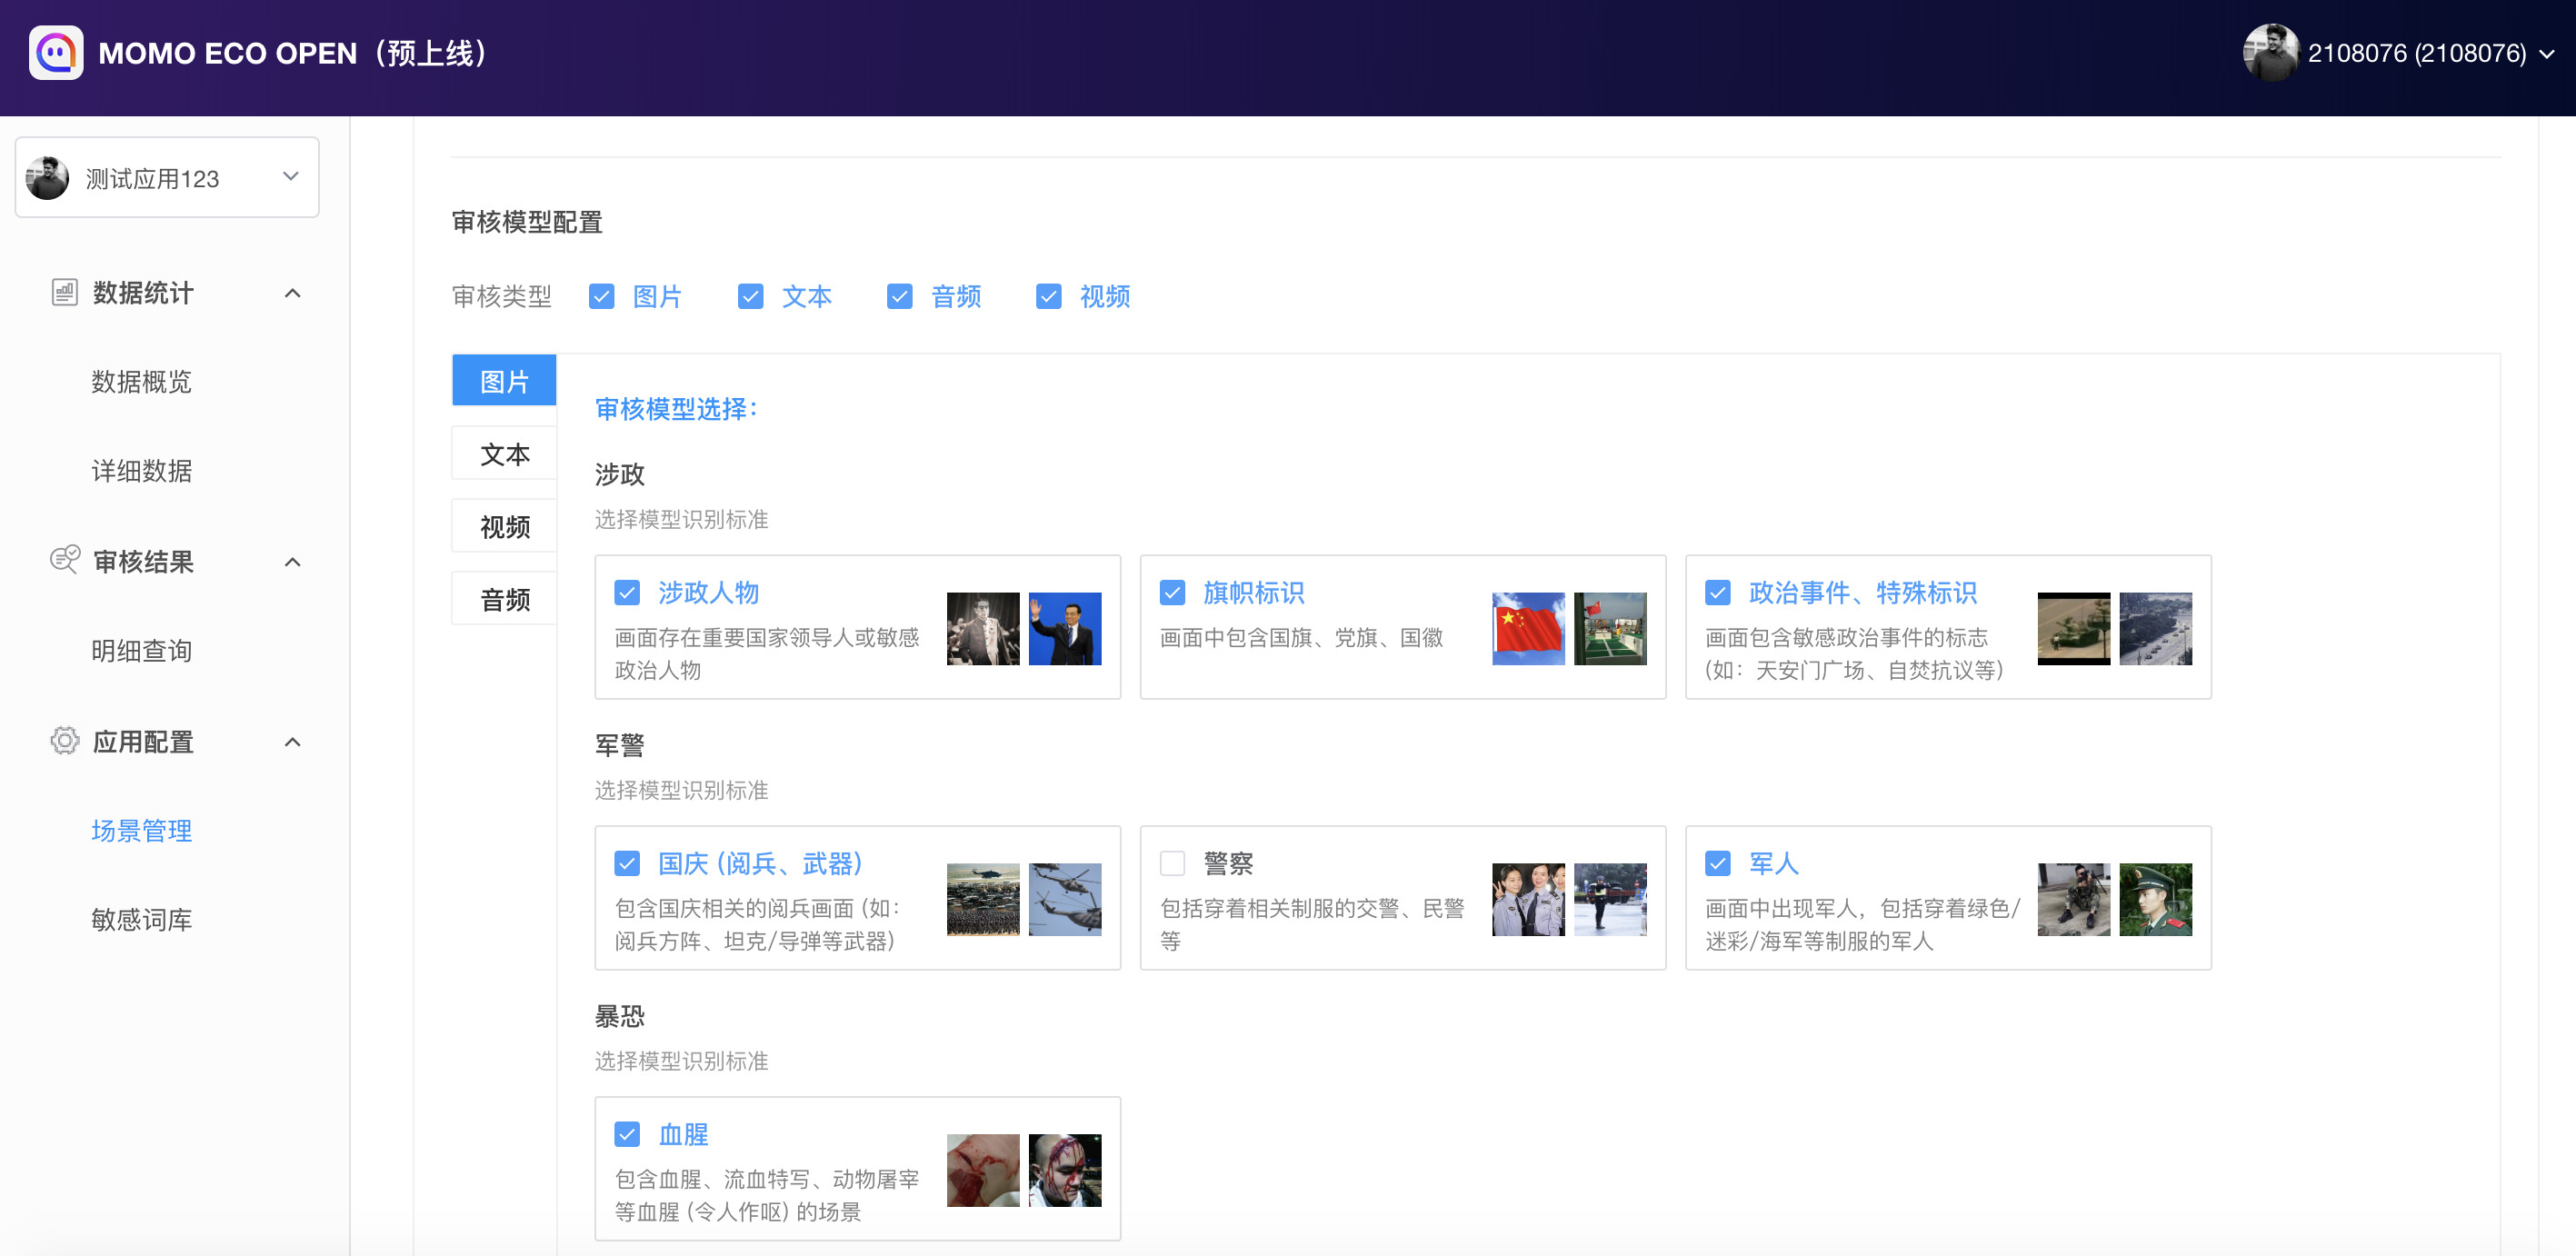Viewport: 2576px width, 1256px height.
Task: Toggle the 军人 model checkbox
Action: [x=1717, y=863]
